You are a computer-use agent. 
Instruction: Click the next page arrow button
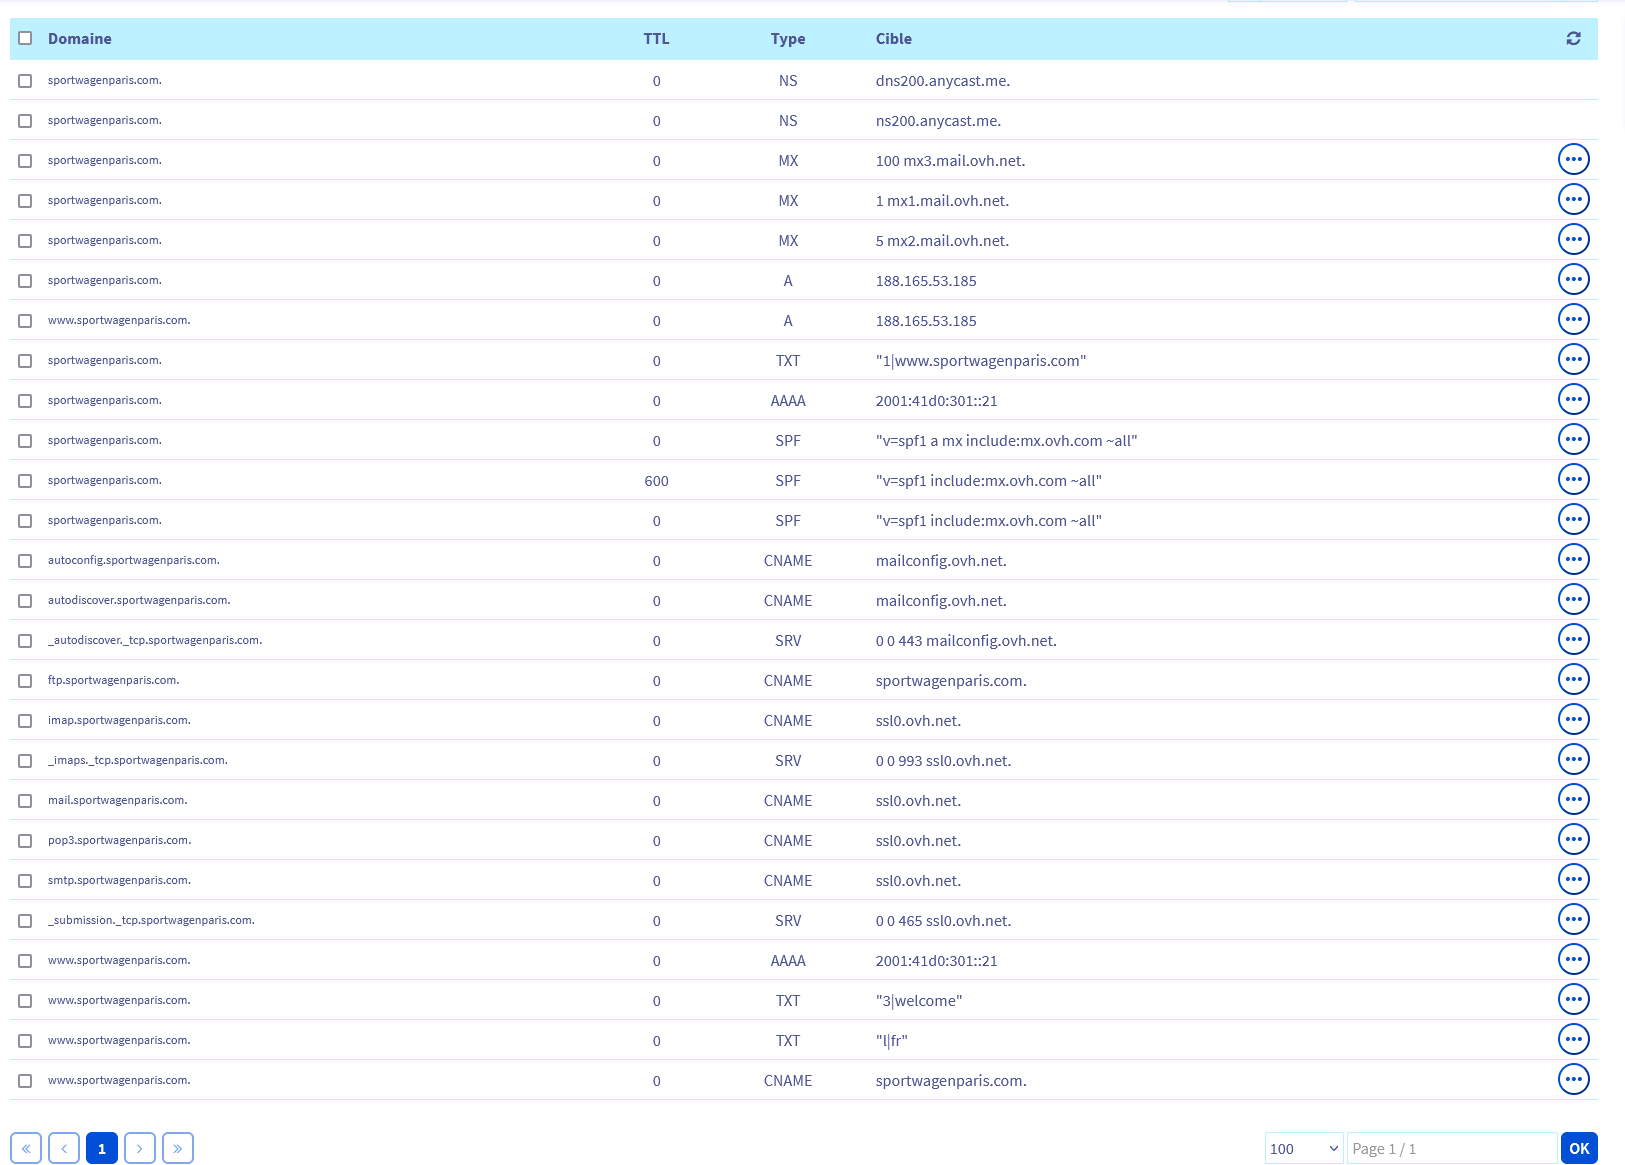click(x=140, y=1149)
